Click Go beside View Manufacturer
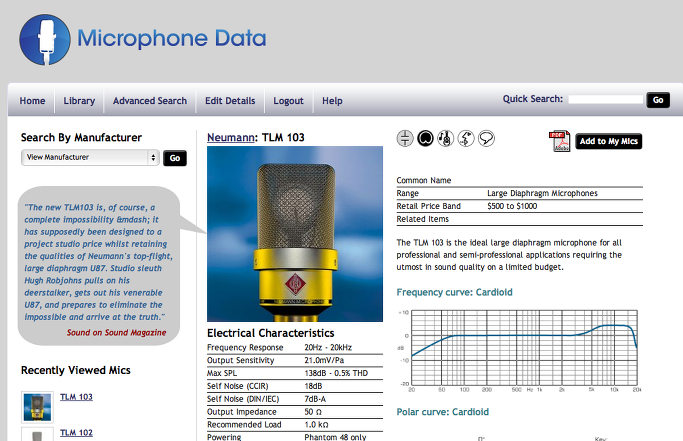This screenshot has height=441, width=683. [x=175, y=158]
